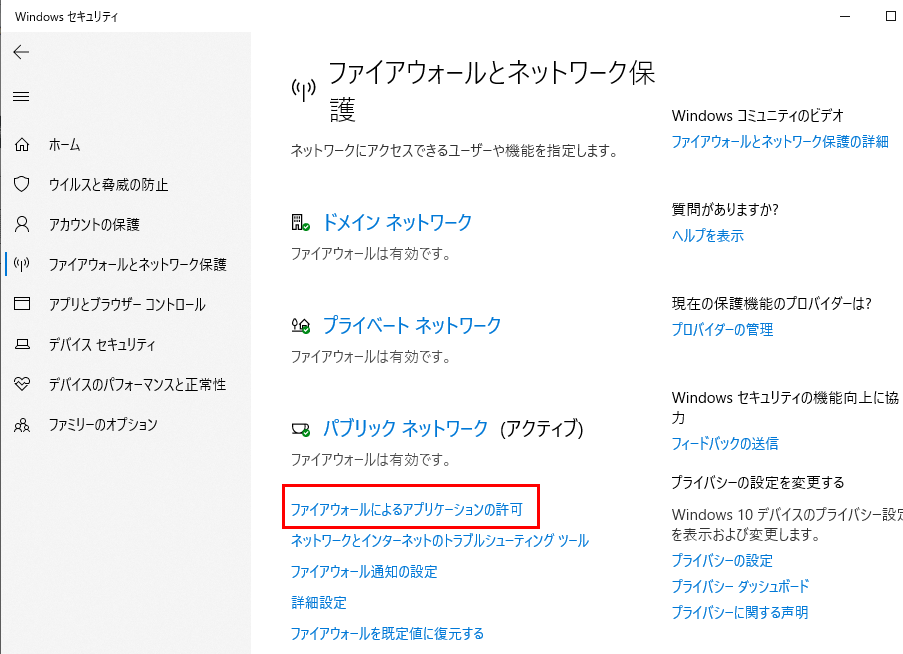Click the public network icon
This screenshot has width=903, height=654.
click(x=300, y=429)
